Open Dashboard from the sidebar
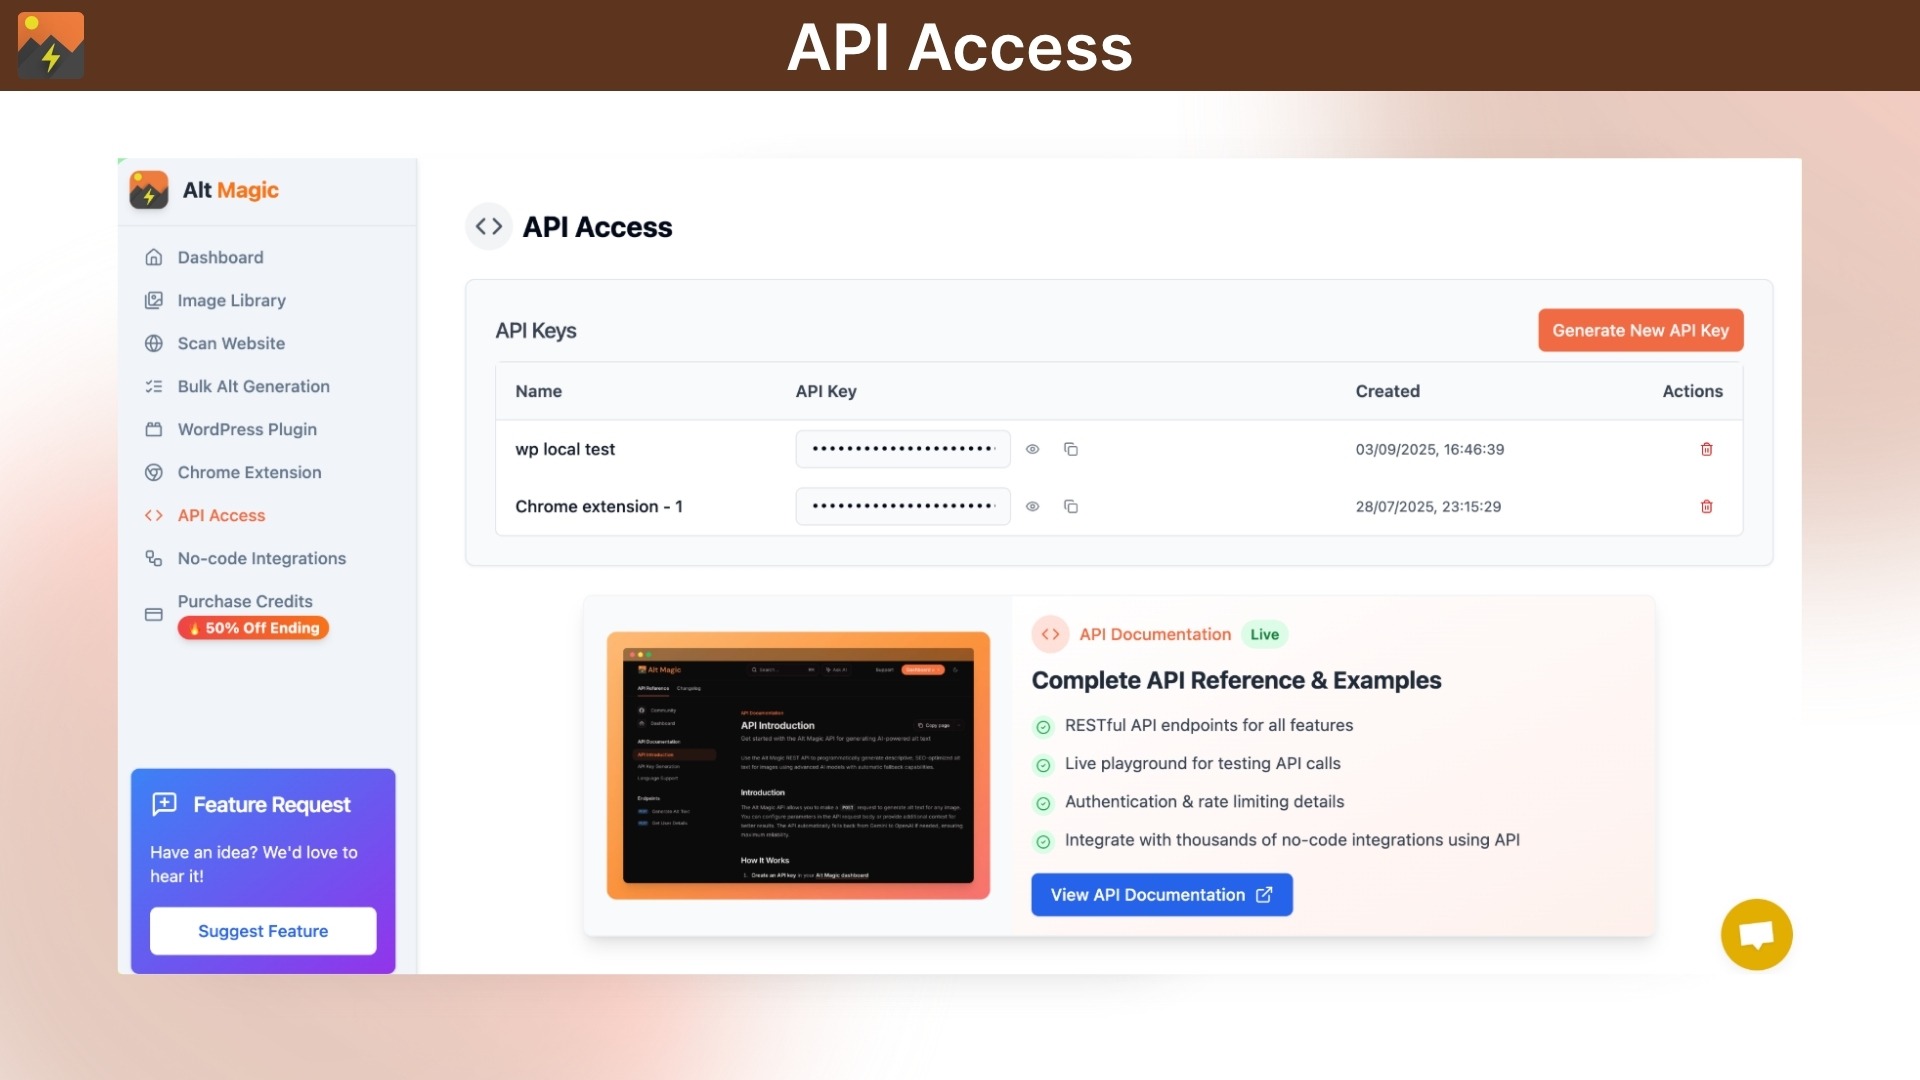Image resolution: width=1920 pixels, height=1080 pixels. pos(220,257)
